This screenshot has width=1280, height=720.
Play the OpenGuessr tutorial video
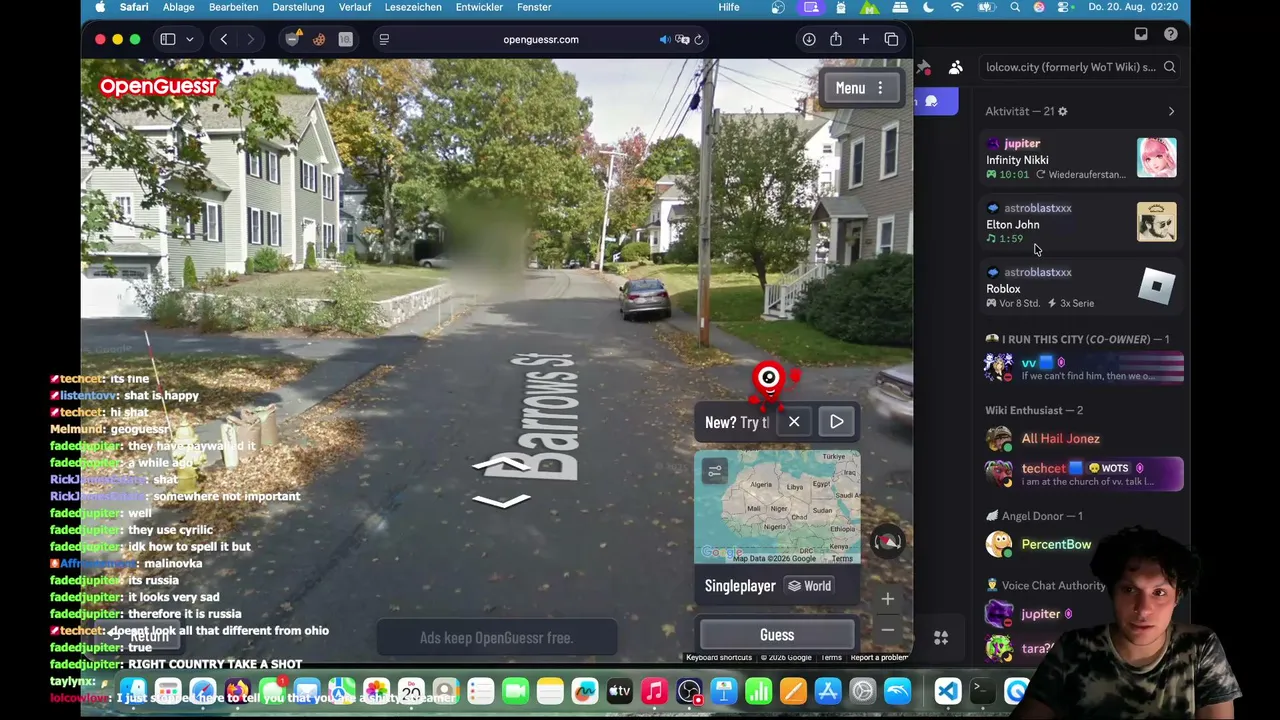pos(837,421)
